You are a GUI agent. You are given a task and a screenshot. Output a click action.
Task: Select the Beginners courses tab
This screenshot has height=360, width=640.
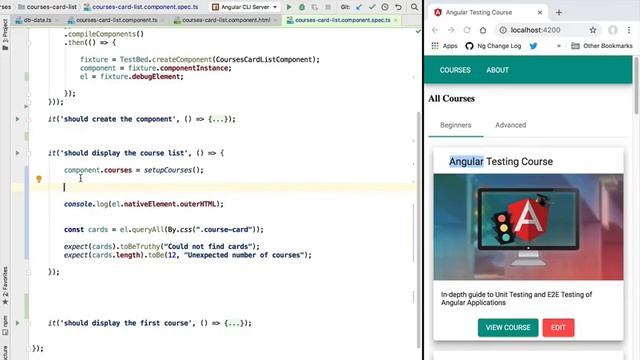(x=456, y=125)
